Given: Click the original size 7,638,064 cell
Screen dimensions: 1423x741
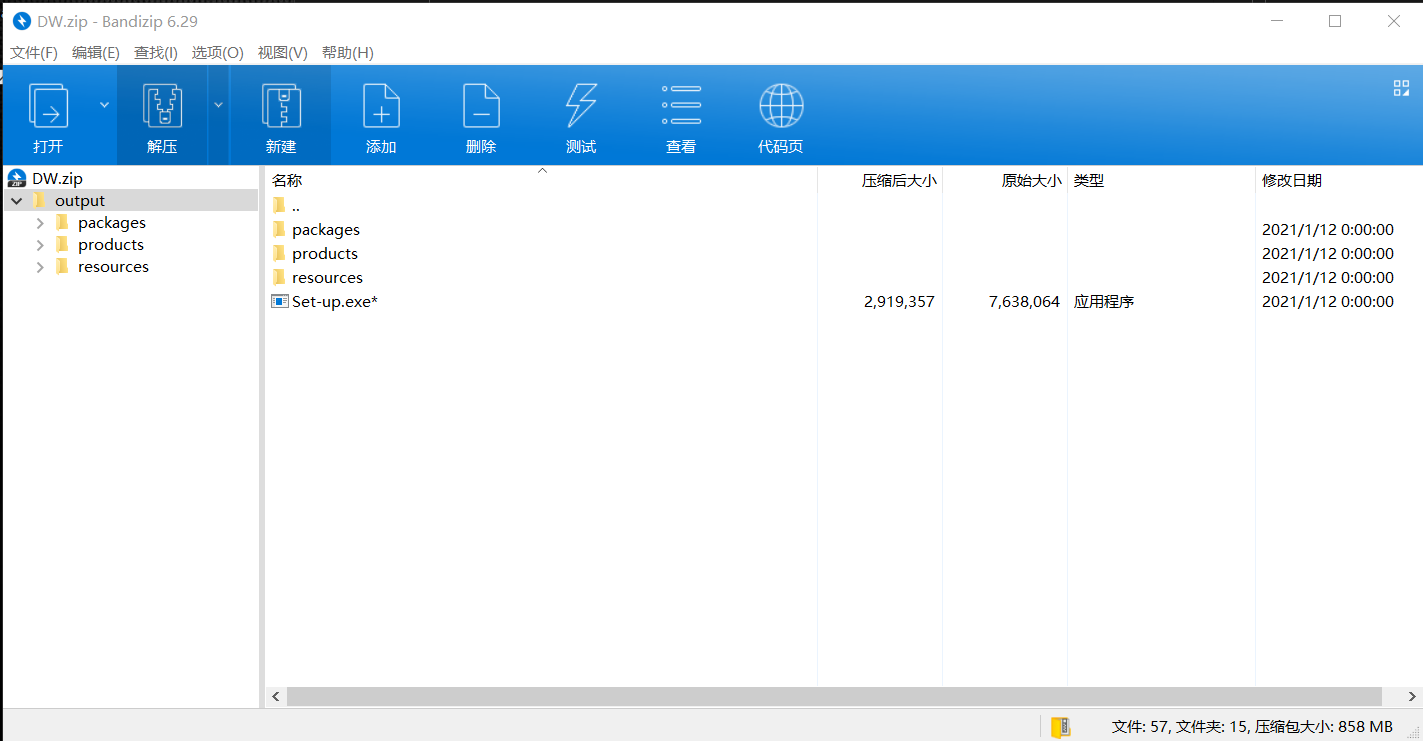Looking at the screenshot, I should [x=1024, y=301].
